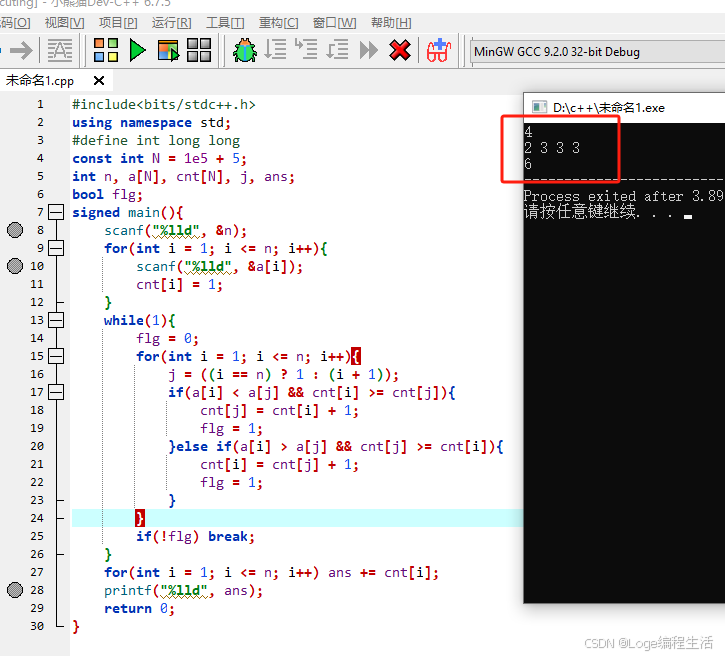Click 'cnt[j] = cnt[i] + 1;' line
This screenshot has height=656, width=725.
279,411
